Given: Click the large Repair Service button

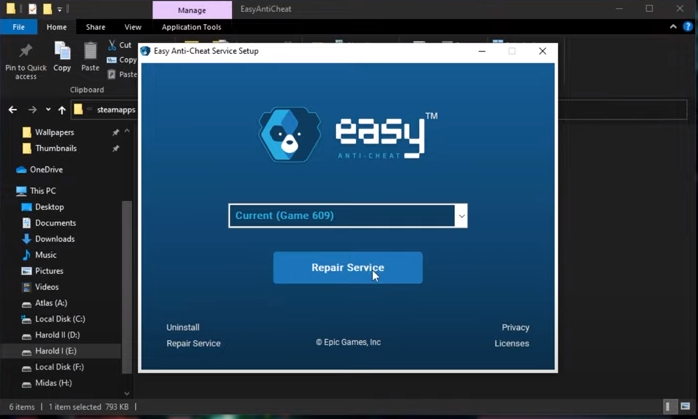Looking at the screenshot, I should [x=348, y=268].
